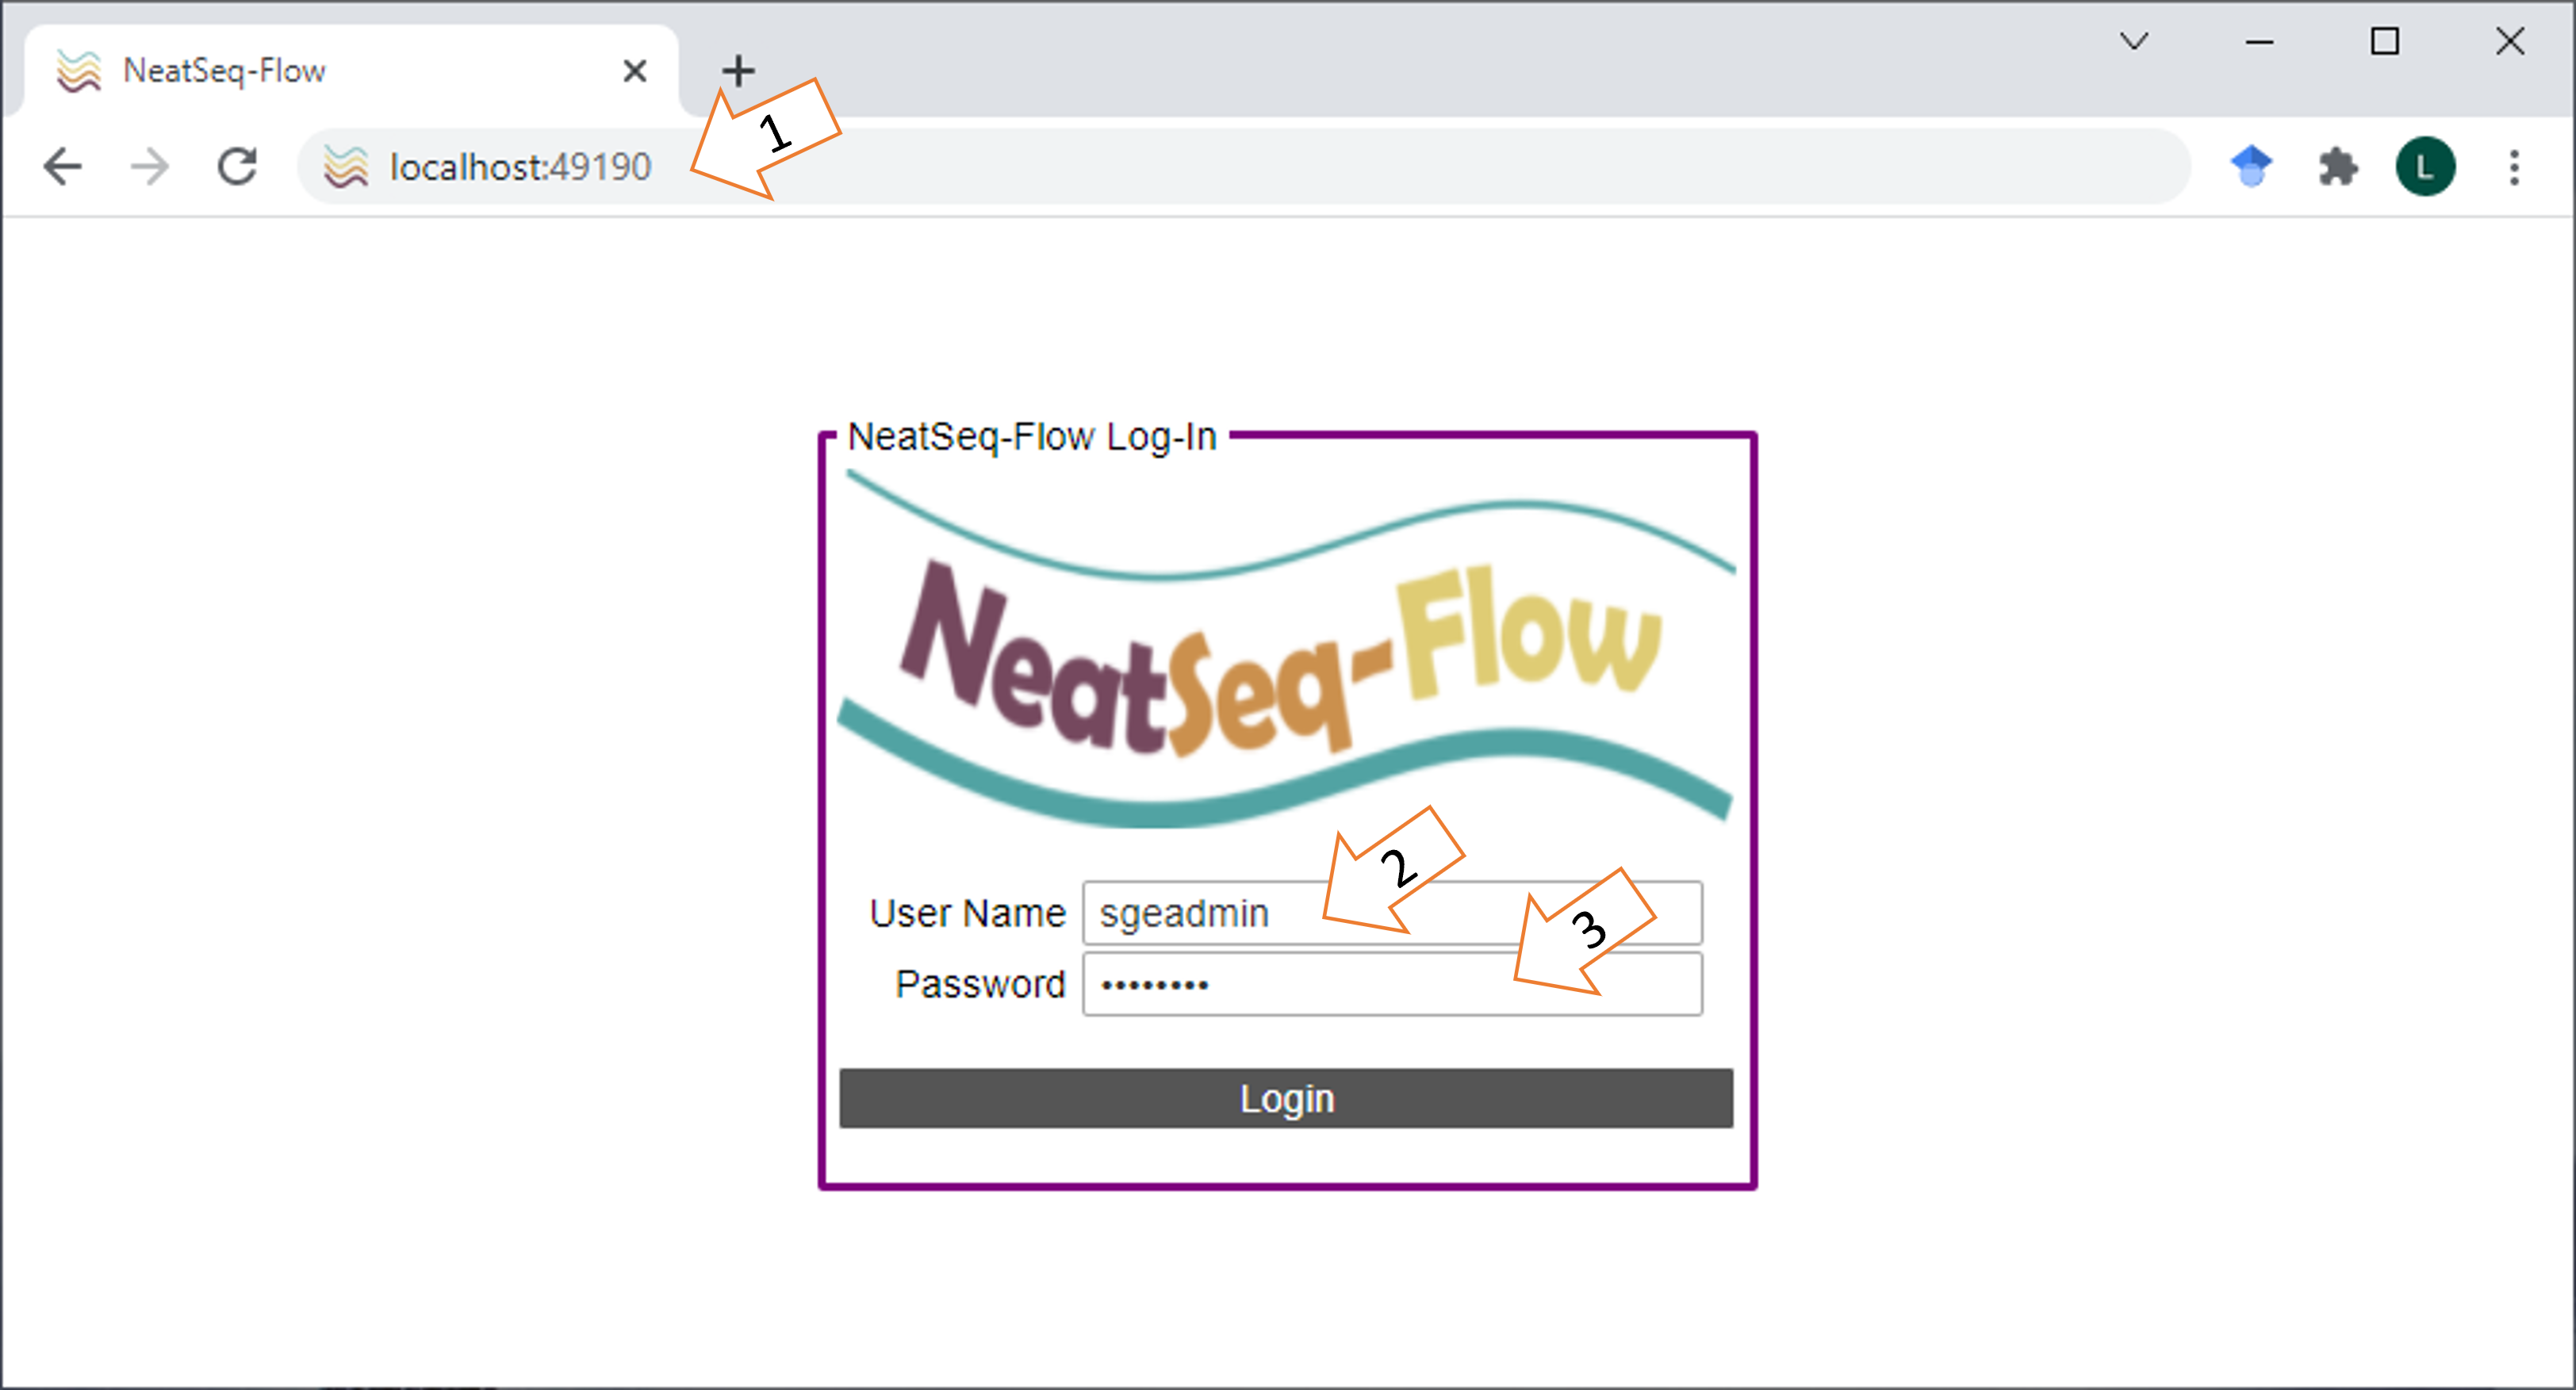This screenshot has width=2576, height=1390.
Task: Click the browser back arrow
Action: click(x=62, y=166)
